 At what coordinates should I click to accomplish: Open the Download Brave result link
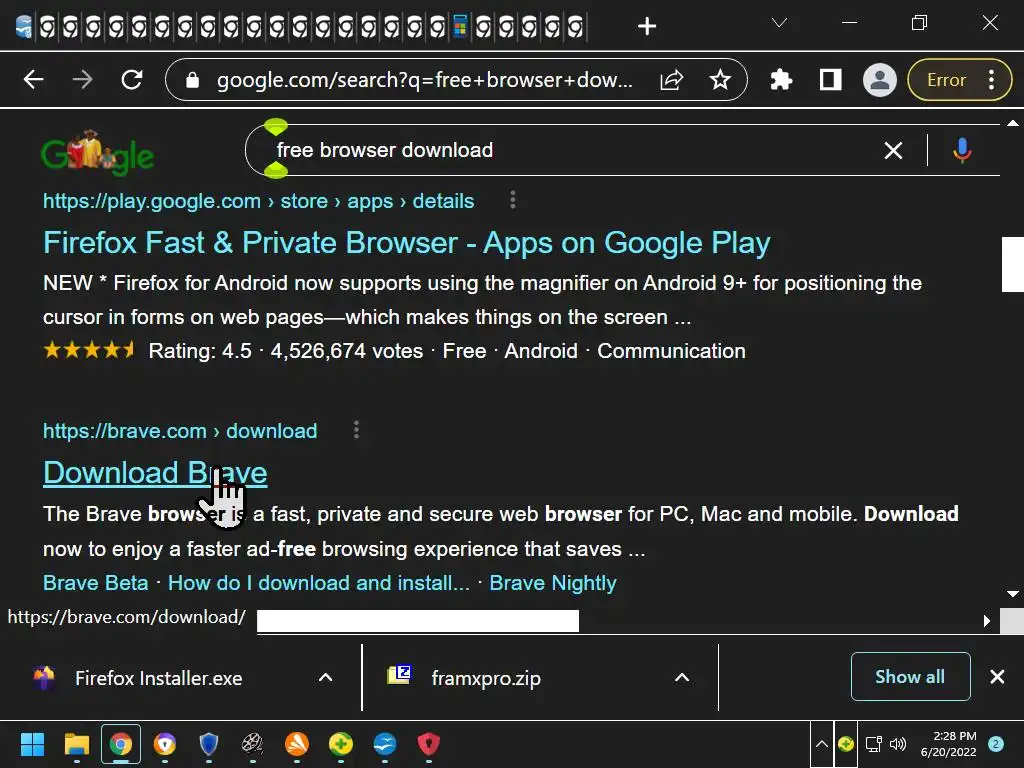click(x=155, y=473)
